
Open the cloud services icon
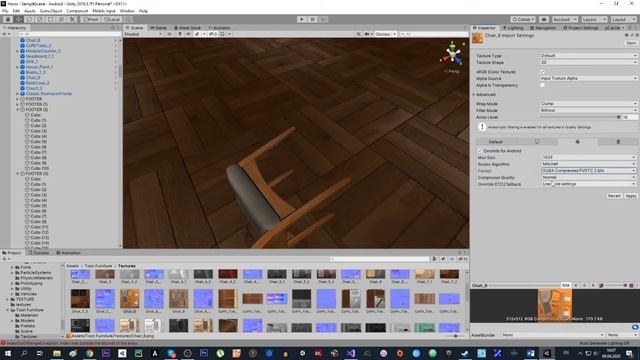[x=544, y=19]
